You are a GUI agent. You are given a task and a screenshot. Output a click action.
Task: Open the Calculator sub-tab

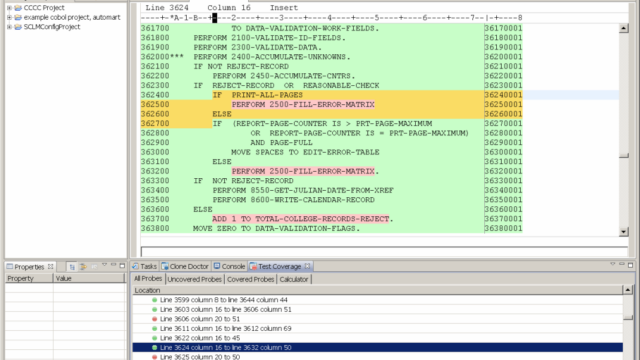[294, 280]
